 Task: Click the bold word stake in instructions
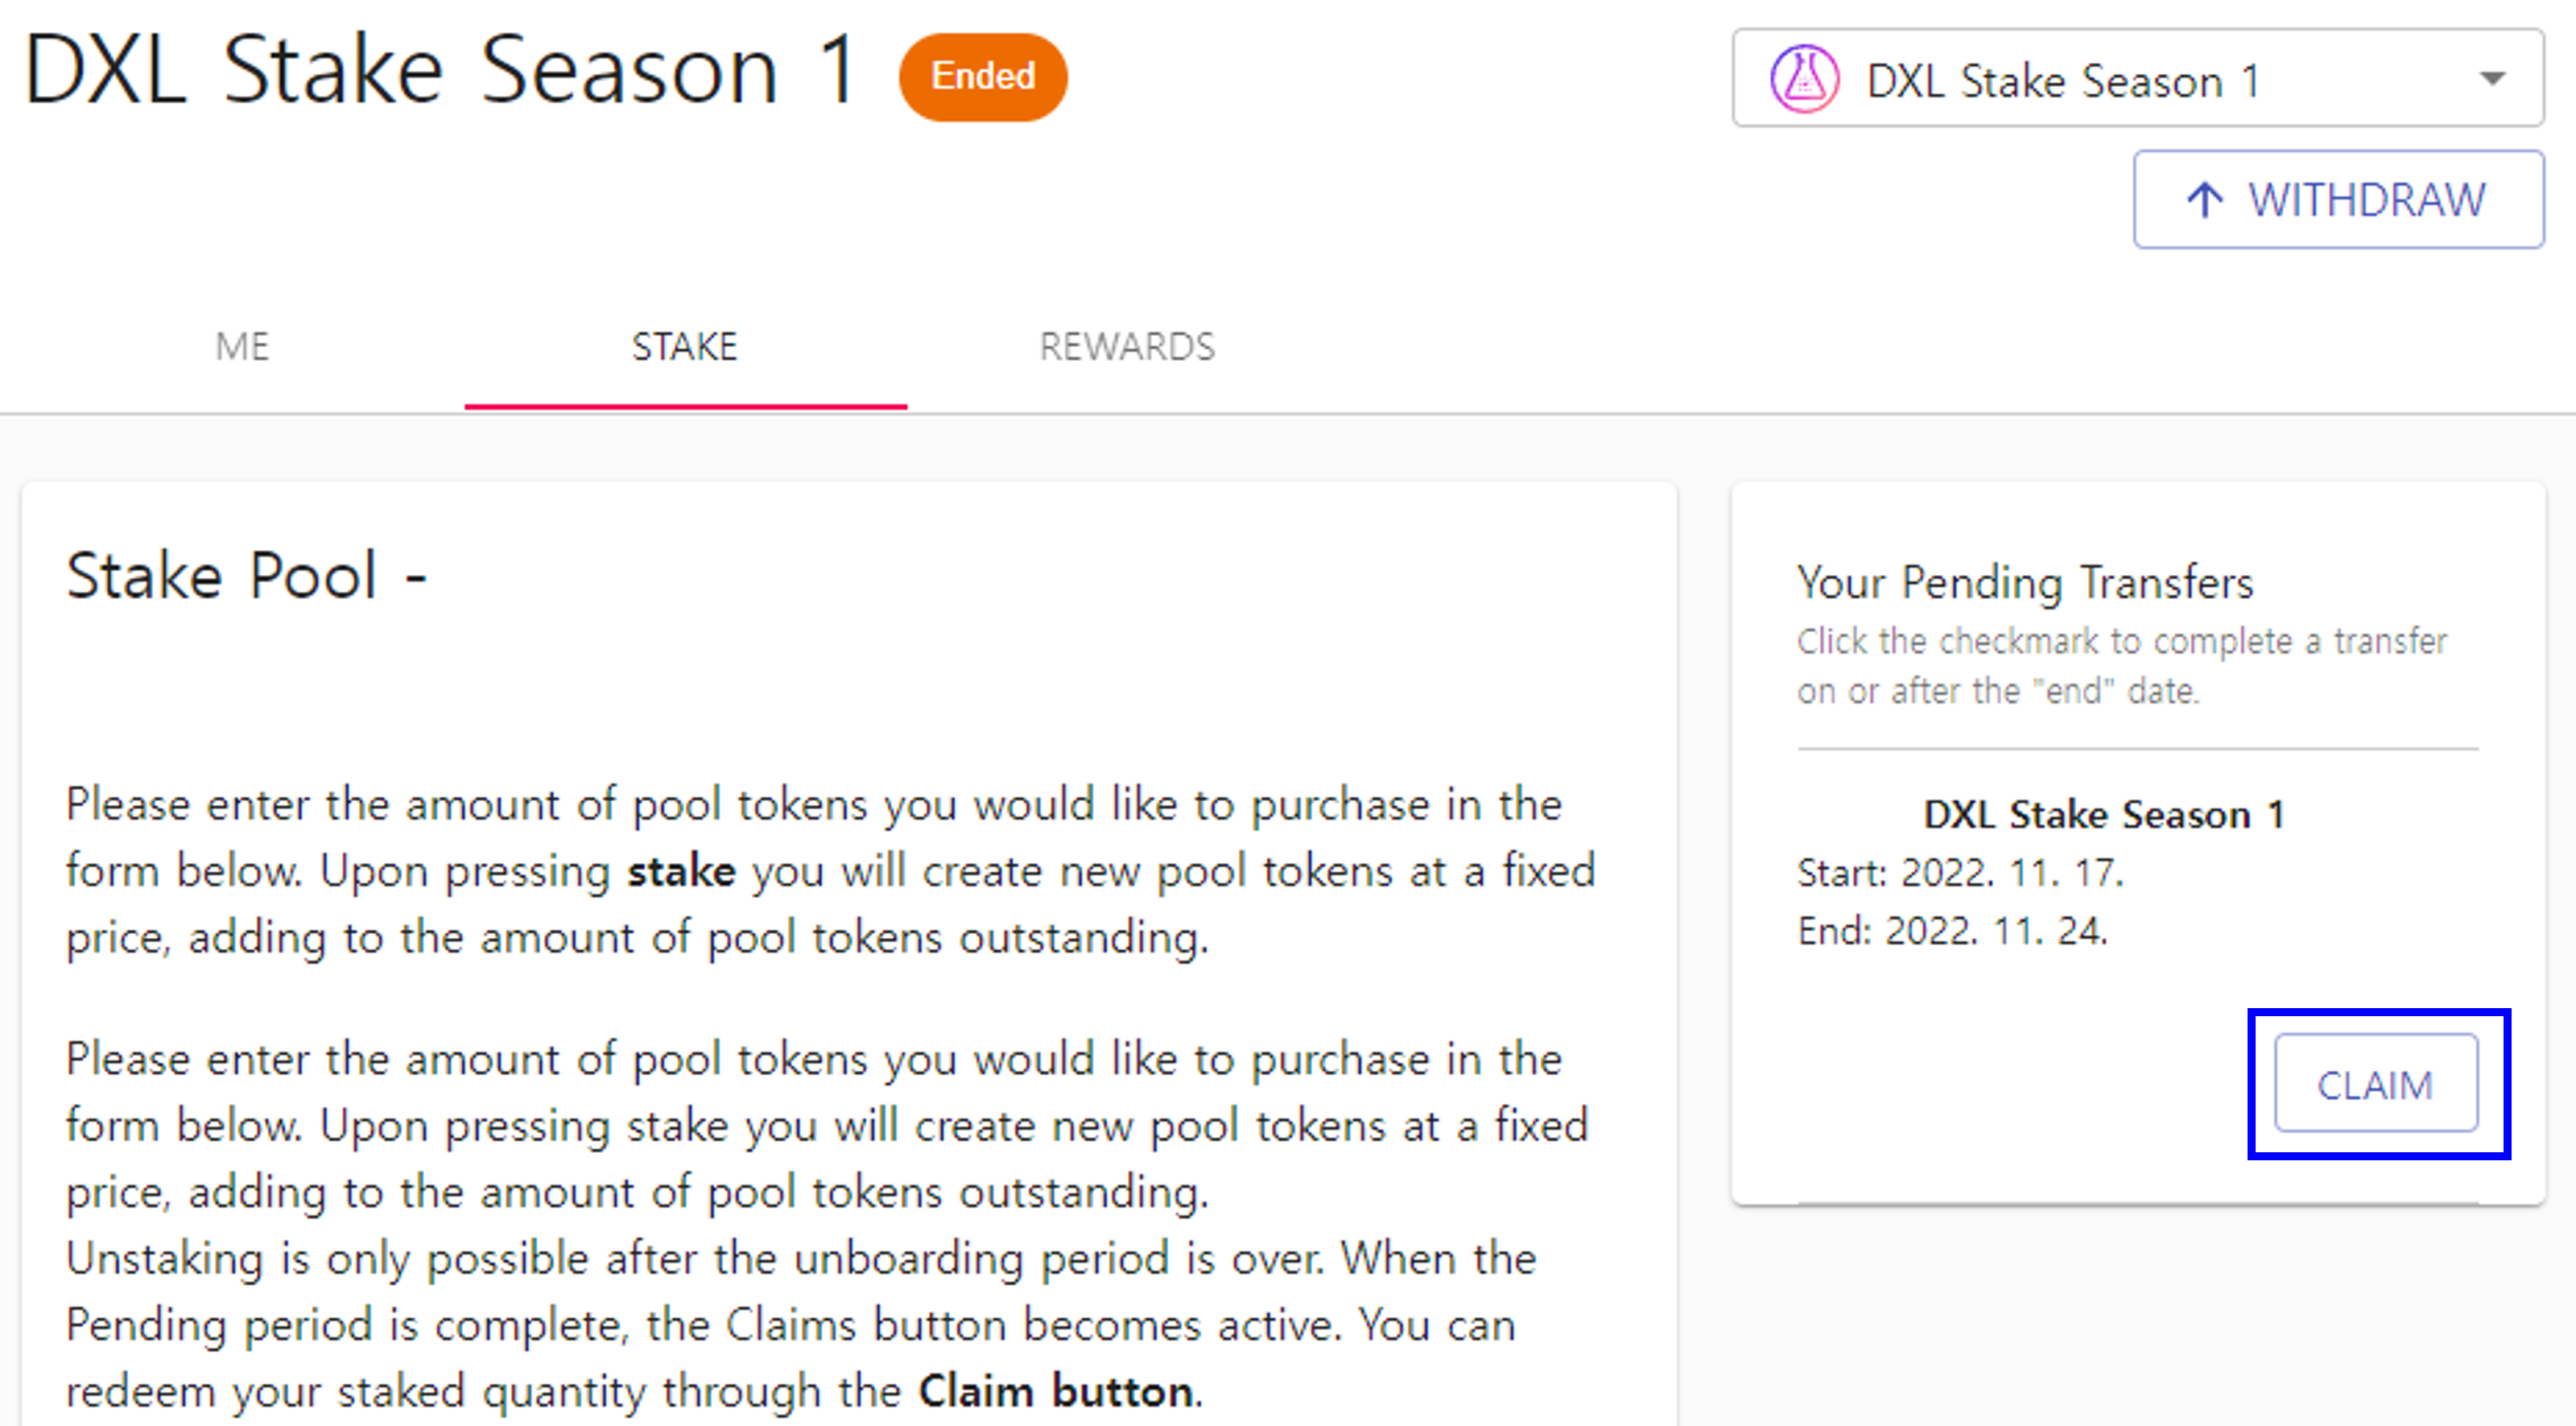681,871
